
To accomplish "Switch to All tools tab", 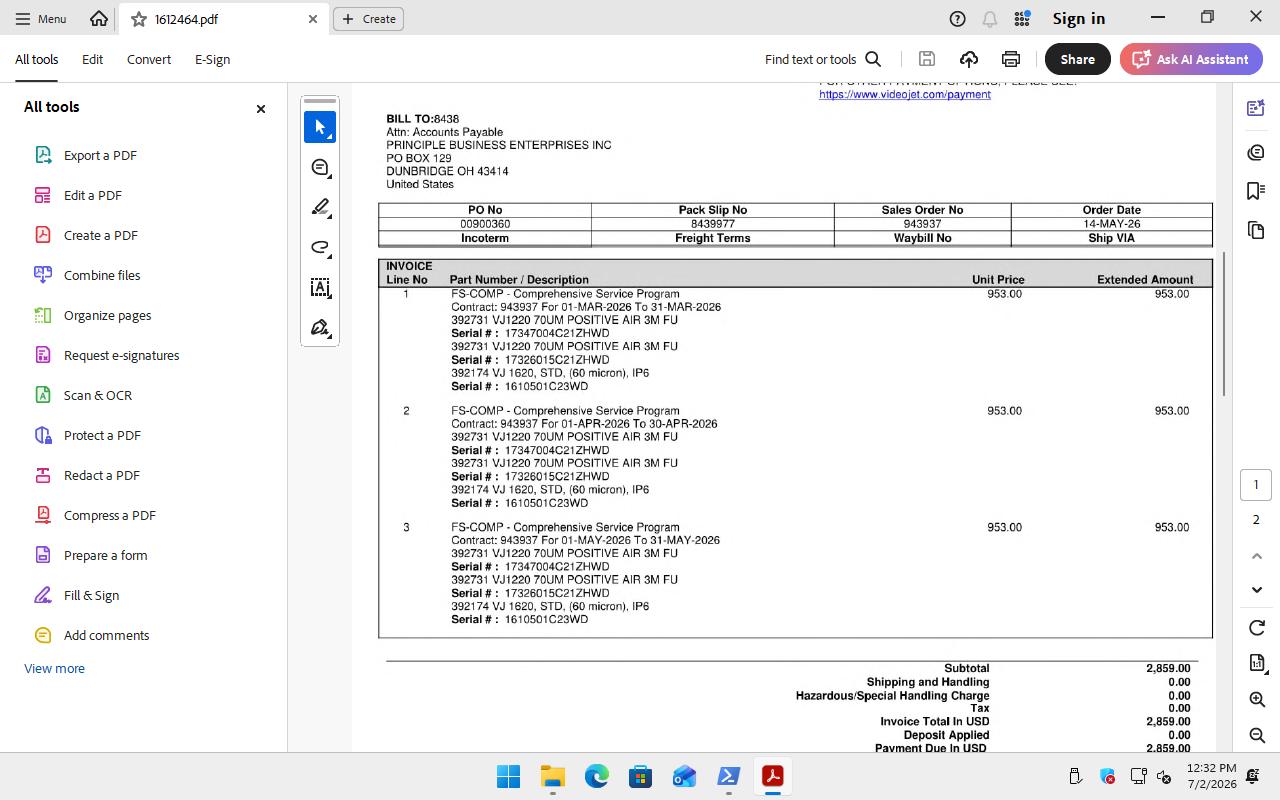I will click(x=37, y=59).
